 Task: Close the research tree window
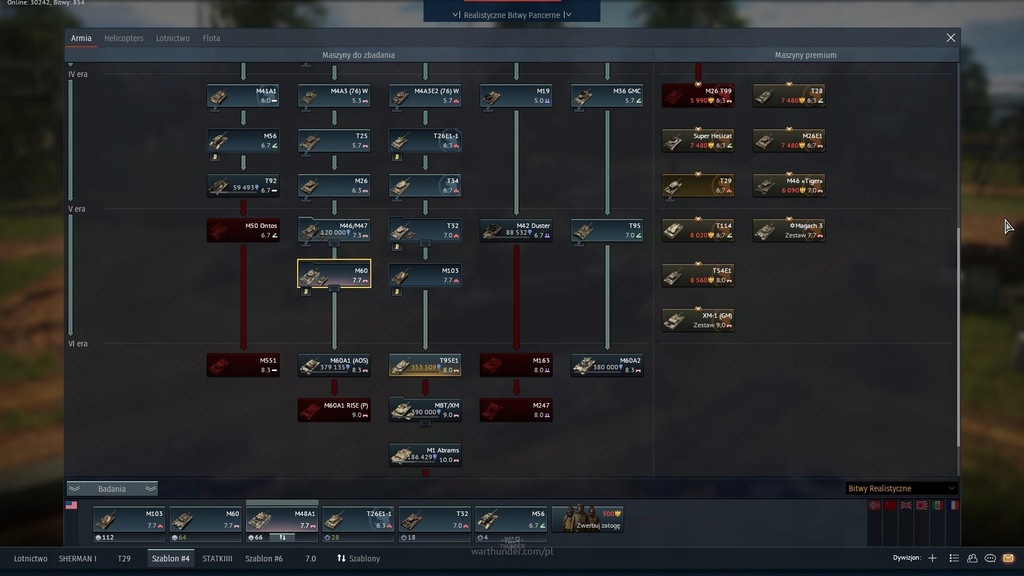coord(951,38)
